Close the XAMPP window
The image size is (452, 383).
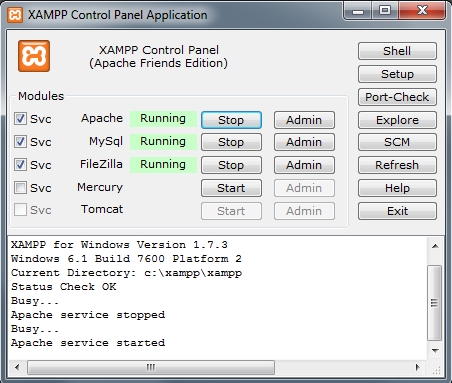pos(422,11)
